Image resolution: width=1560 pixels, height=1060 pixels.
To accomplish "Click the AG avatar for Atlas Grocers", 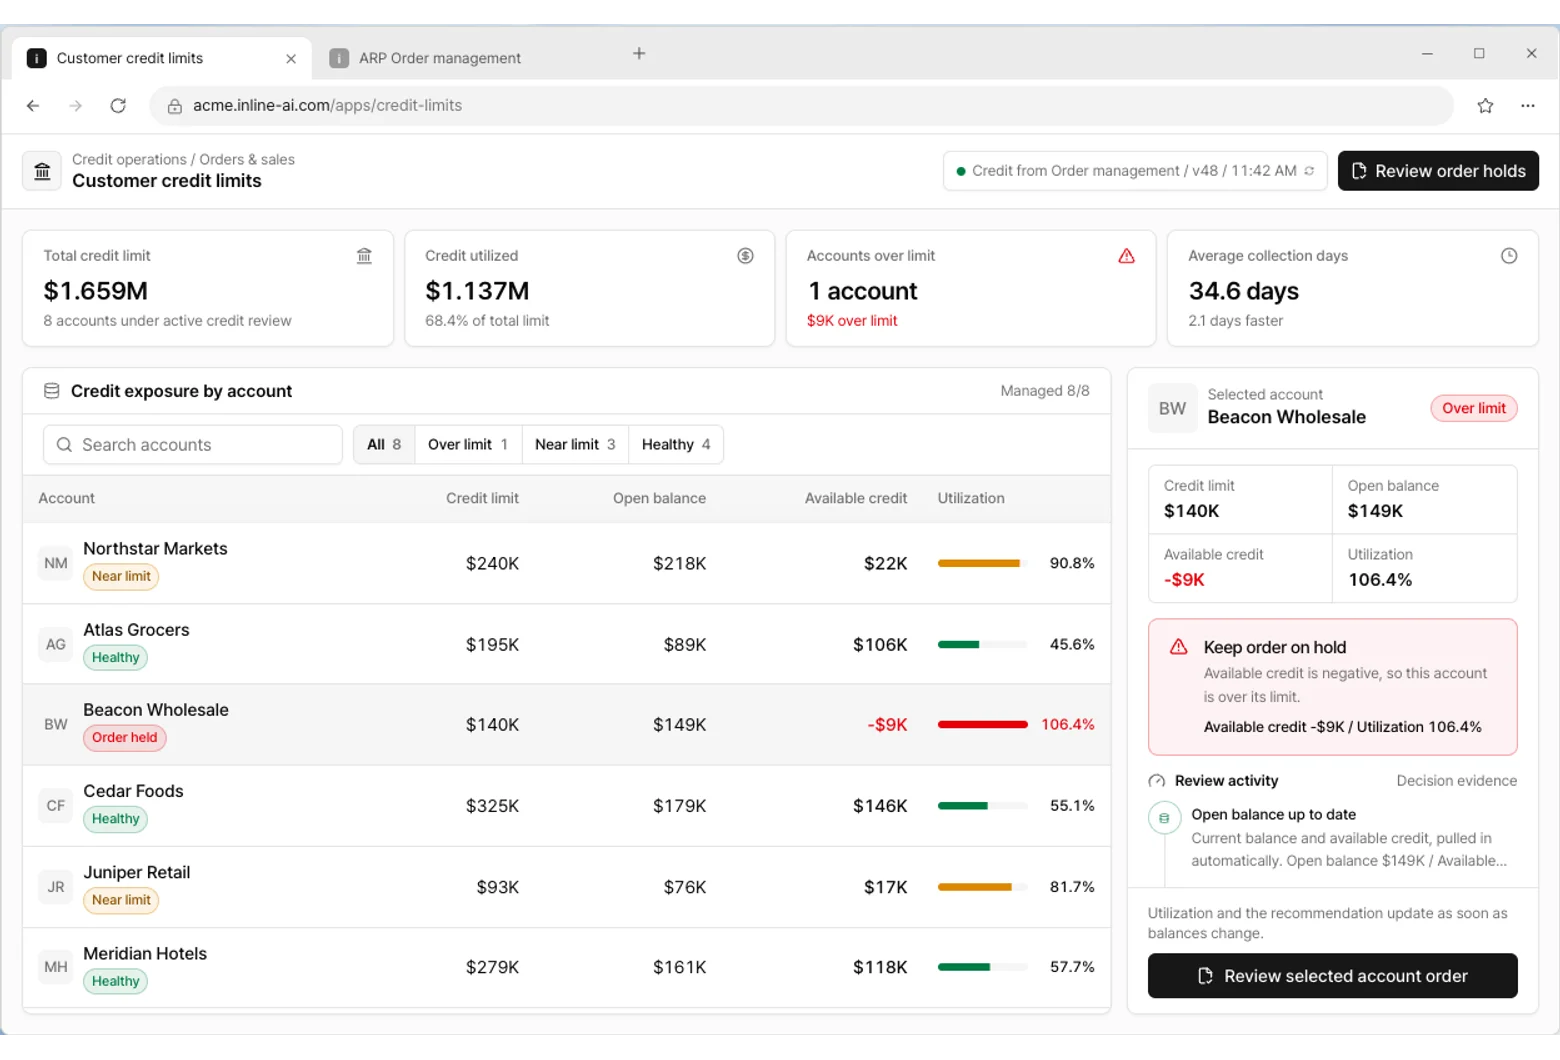I will click(x=56, y=644).
